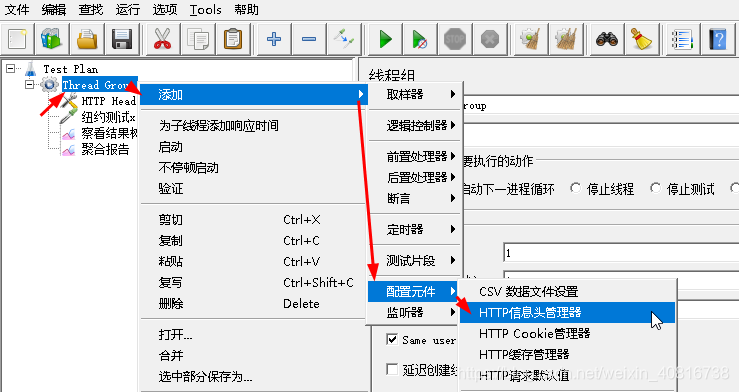The height and width of the screenshot is (392, 739).
Task: Open the Templates icon in toolbar
Action: (x=51, y=39)
